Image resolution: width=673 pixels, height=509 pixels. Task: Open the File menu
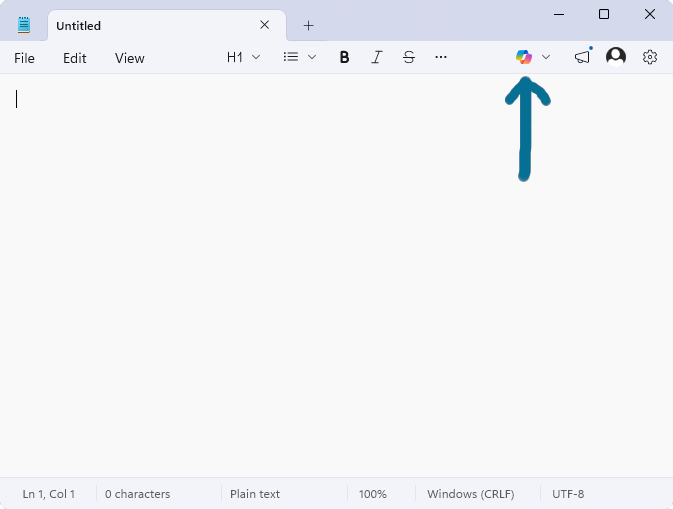pos(24,58)
